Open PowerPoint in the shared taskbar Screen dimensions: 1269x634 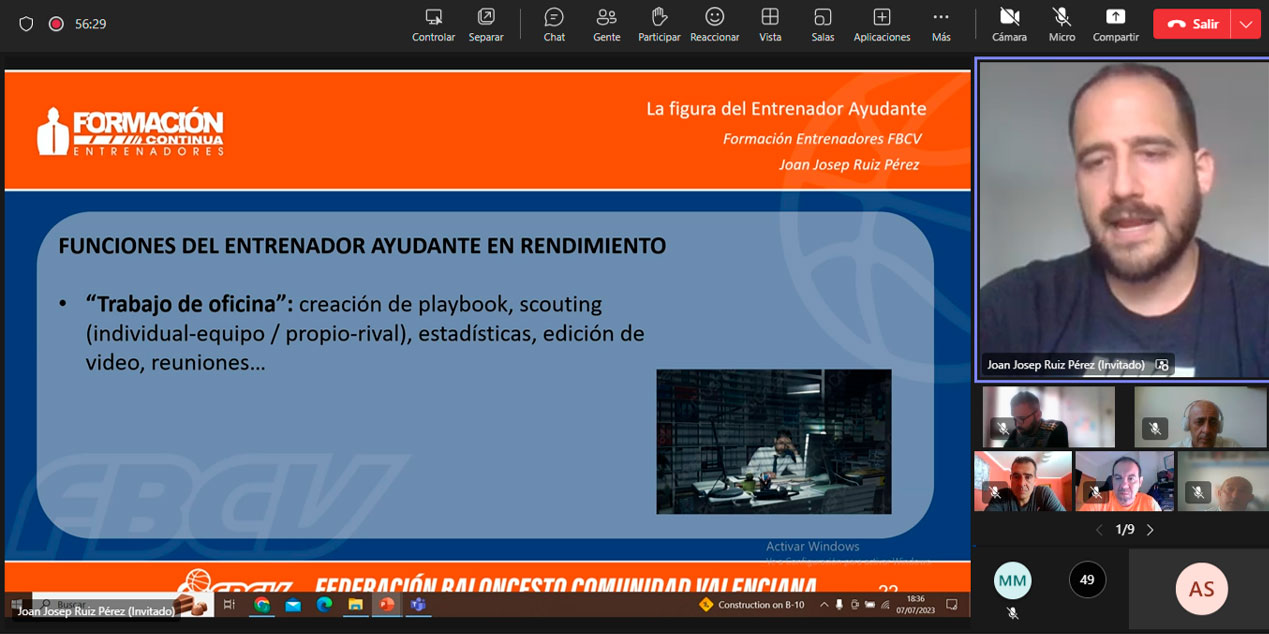(386, 604)
